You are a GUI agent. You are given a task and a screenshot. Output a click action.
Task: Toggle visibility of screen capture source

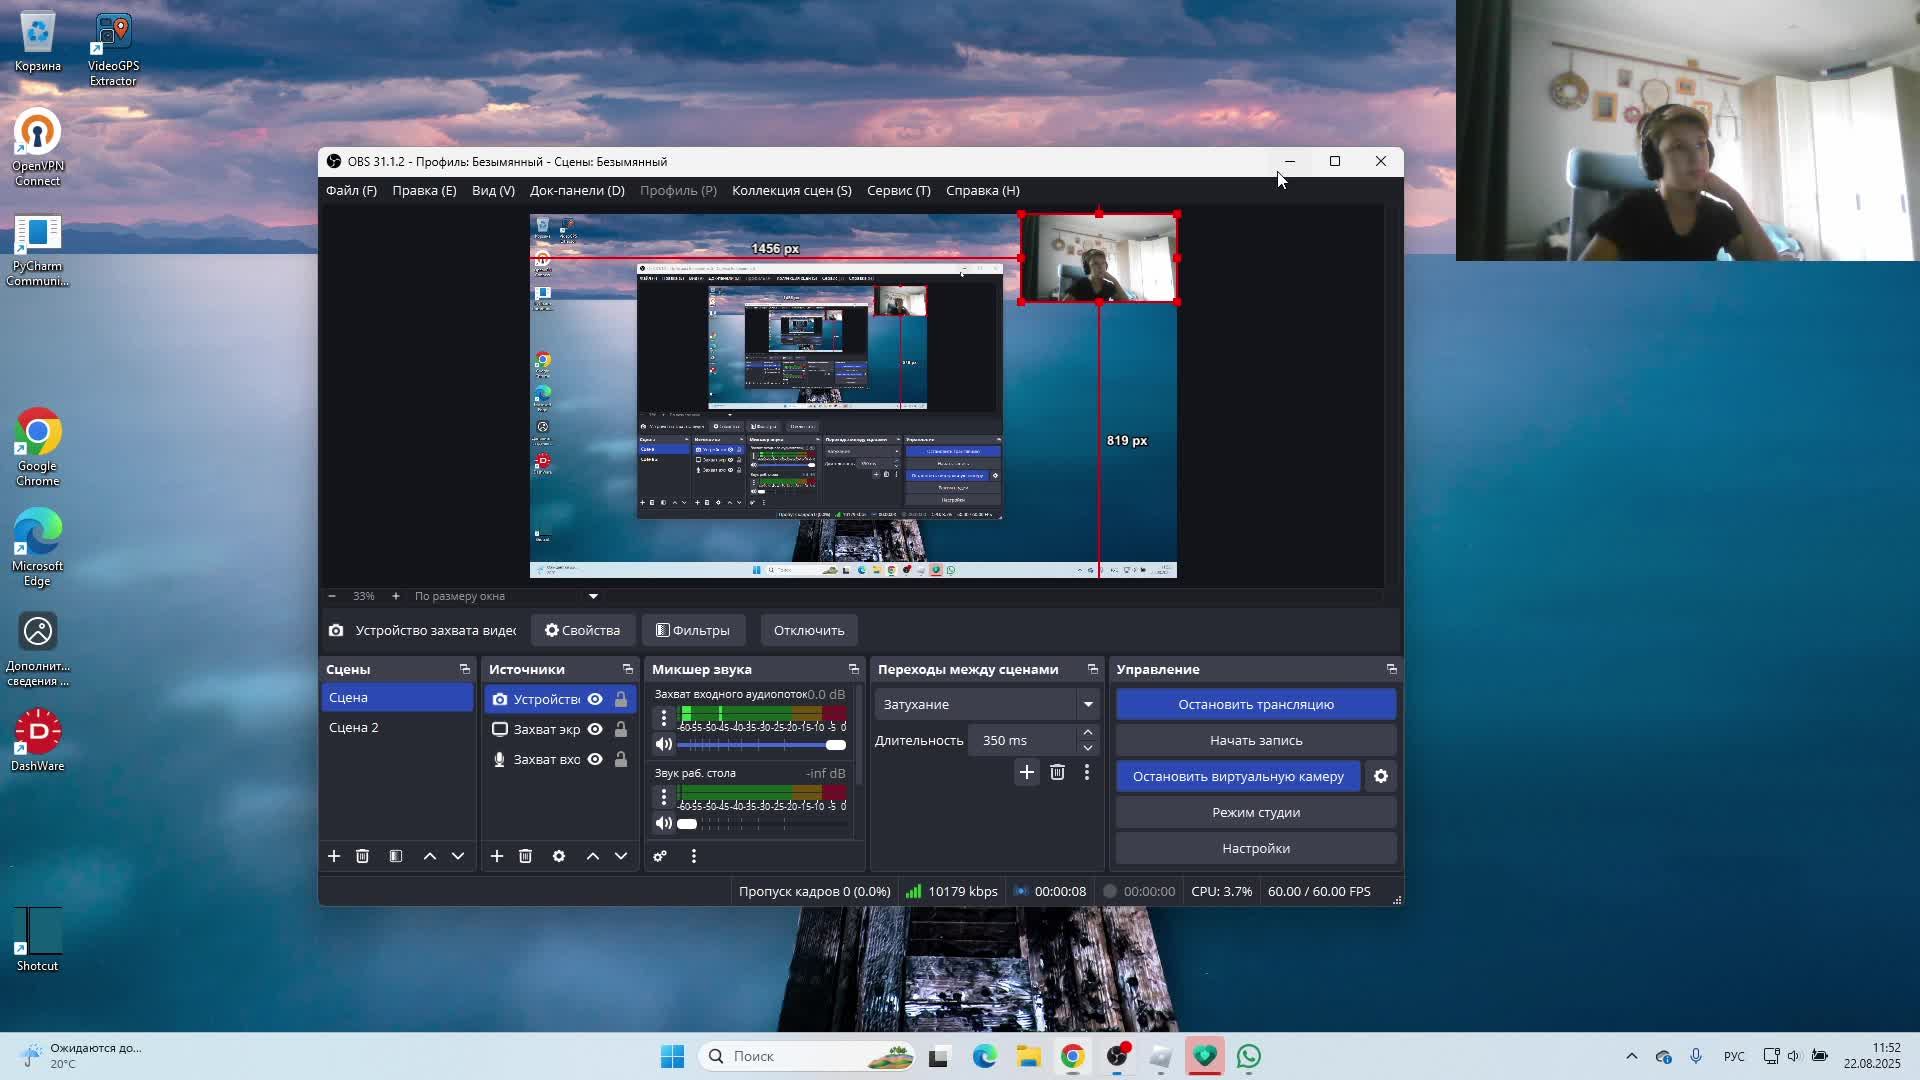tap(595, 729)
